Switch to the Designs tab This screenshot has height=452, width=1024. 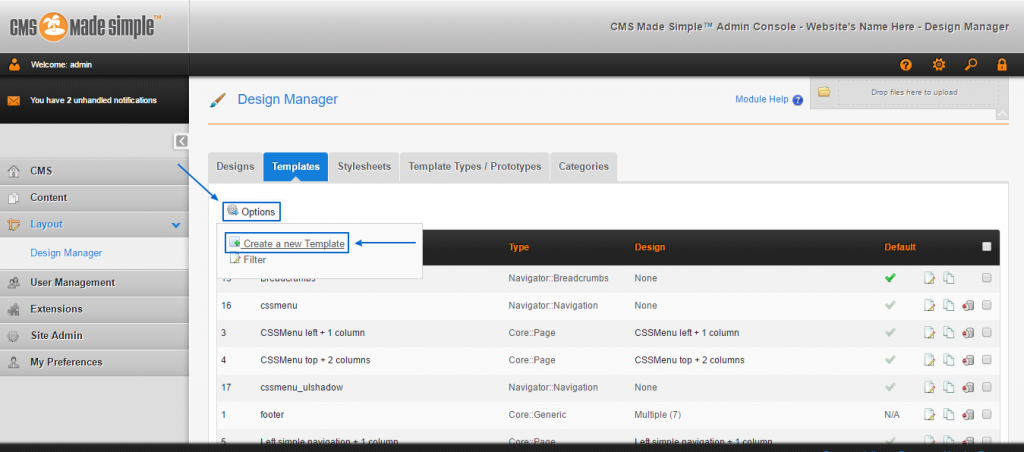coord(235,167)
